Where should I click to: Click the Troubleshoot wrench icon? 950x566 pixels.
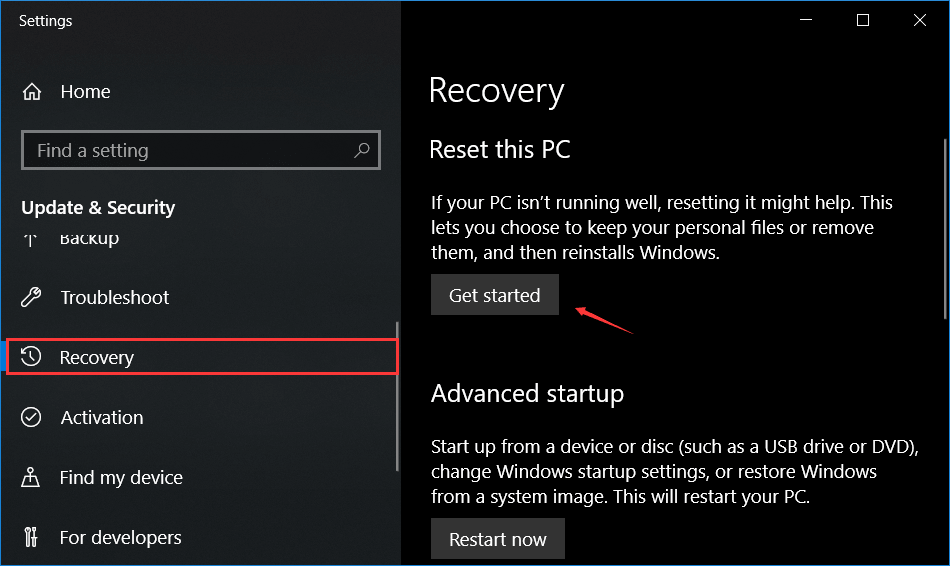coord(32,297)
